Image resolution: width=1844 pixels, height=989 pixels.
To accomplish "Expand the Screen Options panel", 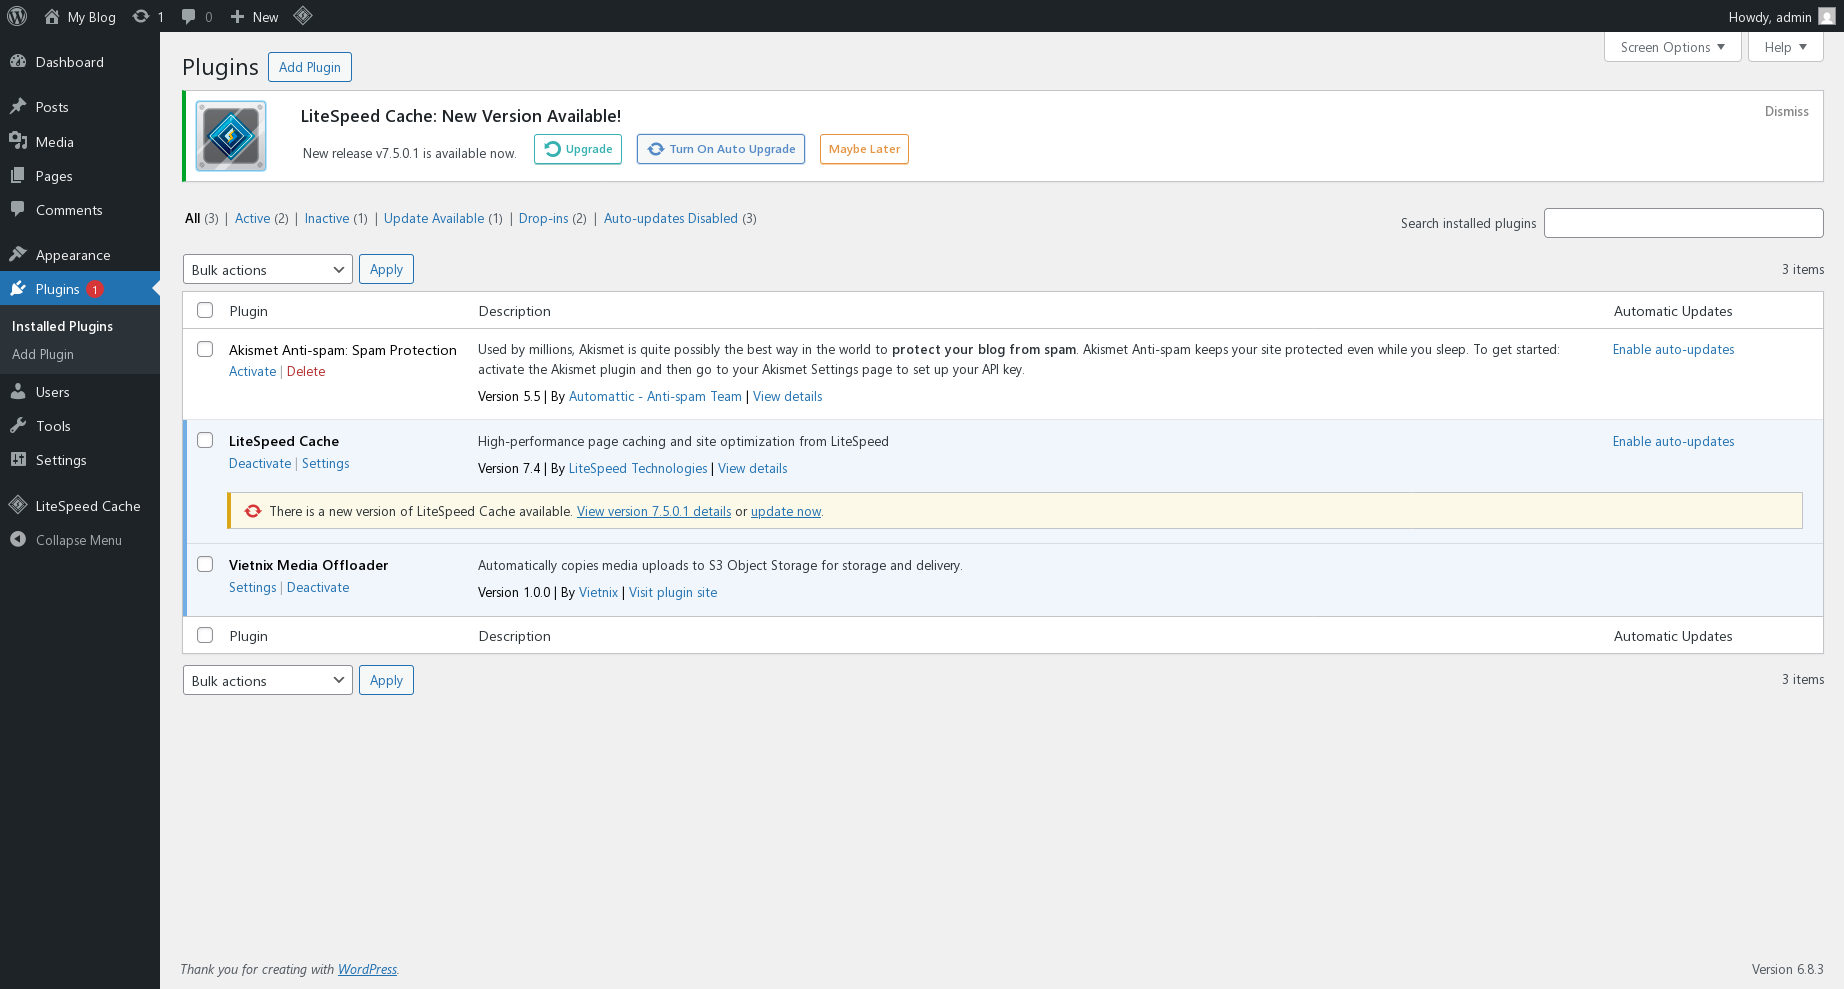I will tap(1671, 46).
